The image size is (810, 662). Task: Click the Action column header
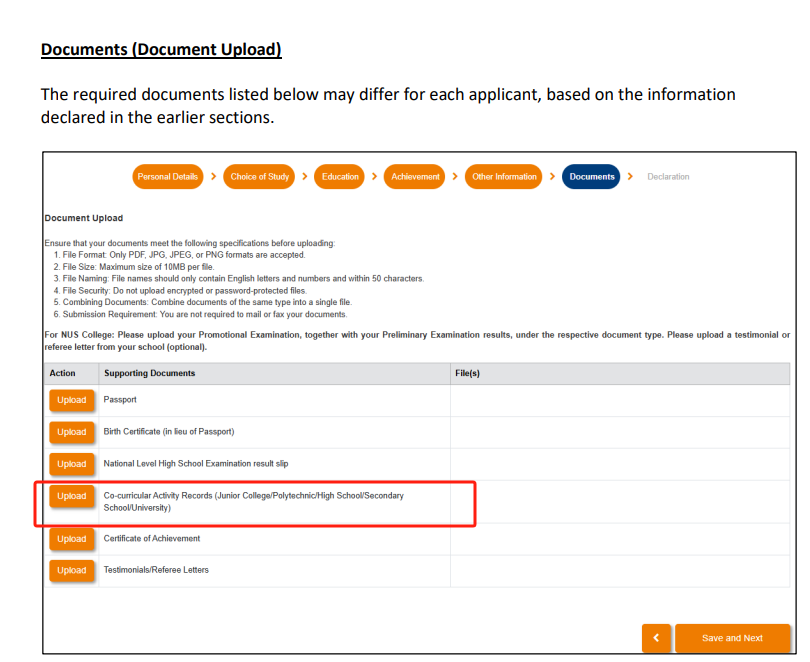(x=62, y=373)
